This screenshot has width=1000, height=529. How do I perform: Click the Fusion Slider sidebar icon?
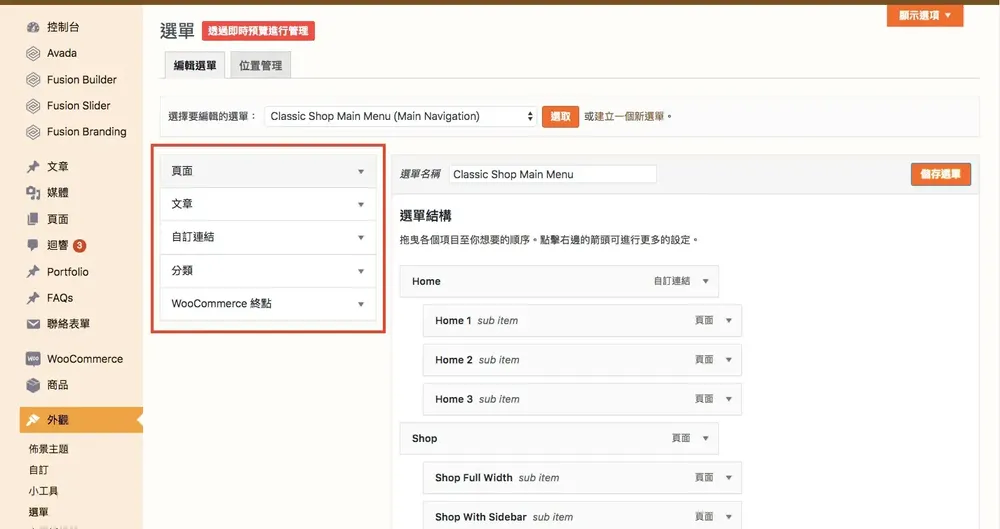(x=33, y=106)
